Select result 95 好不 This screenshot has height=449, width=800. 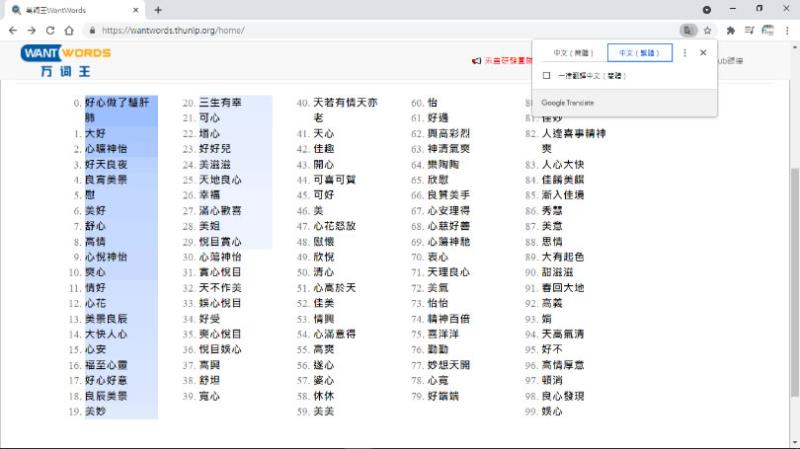coord(552,350)
